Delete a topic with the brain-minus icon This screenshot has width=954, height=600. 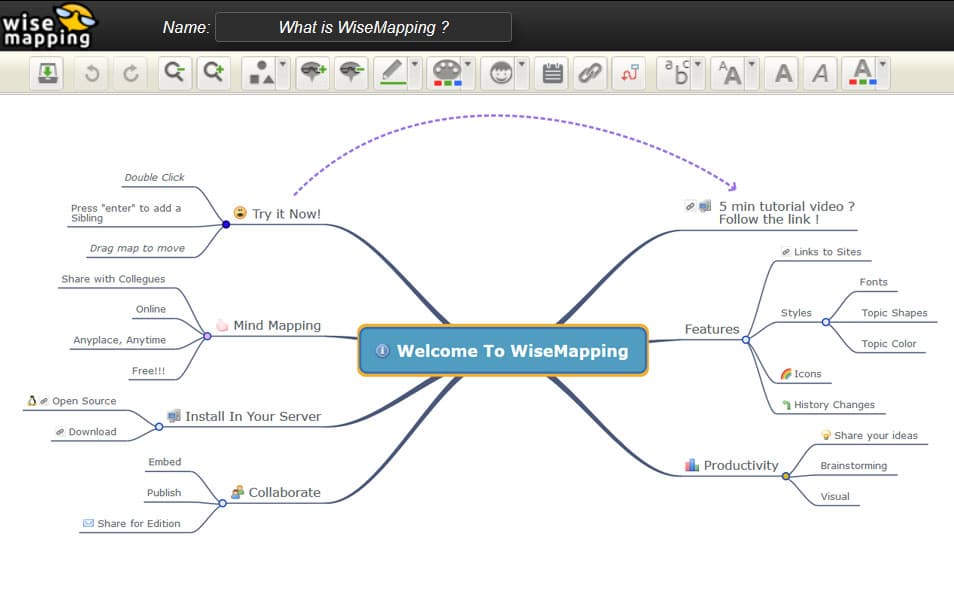coord(351,73)
